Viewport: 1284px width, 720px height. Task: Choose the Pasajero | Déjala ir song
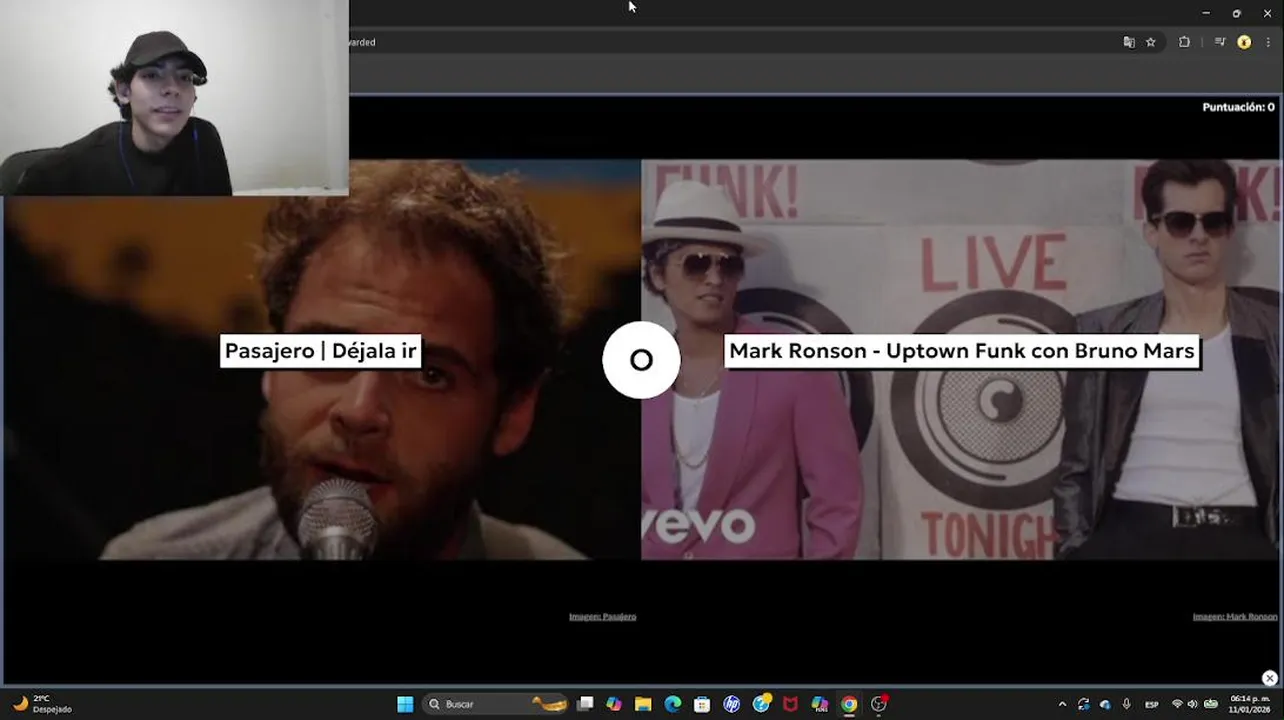point(320,351)
